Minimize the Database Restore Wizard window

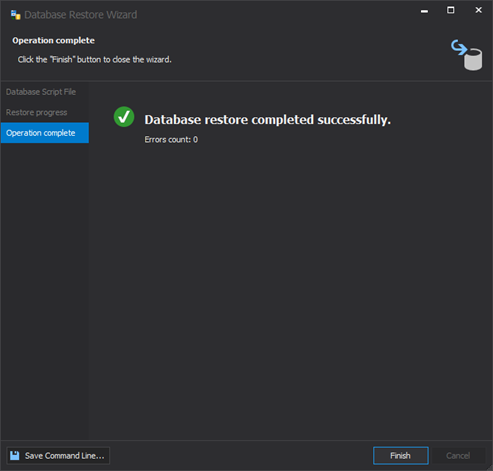pyautogui.click(x=424, y=11)
